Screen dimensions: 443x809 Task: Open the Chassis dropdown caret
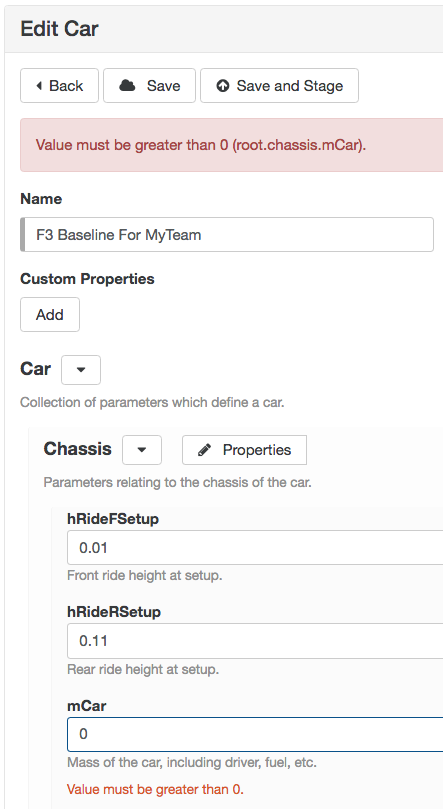[142, 450]
